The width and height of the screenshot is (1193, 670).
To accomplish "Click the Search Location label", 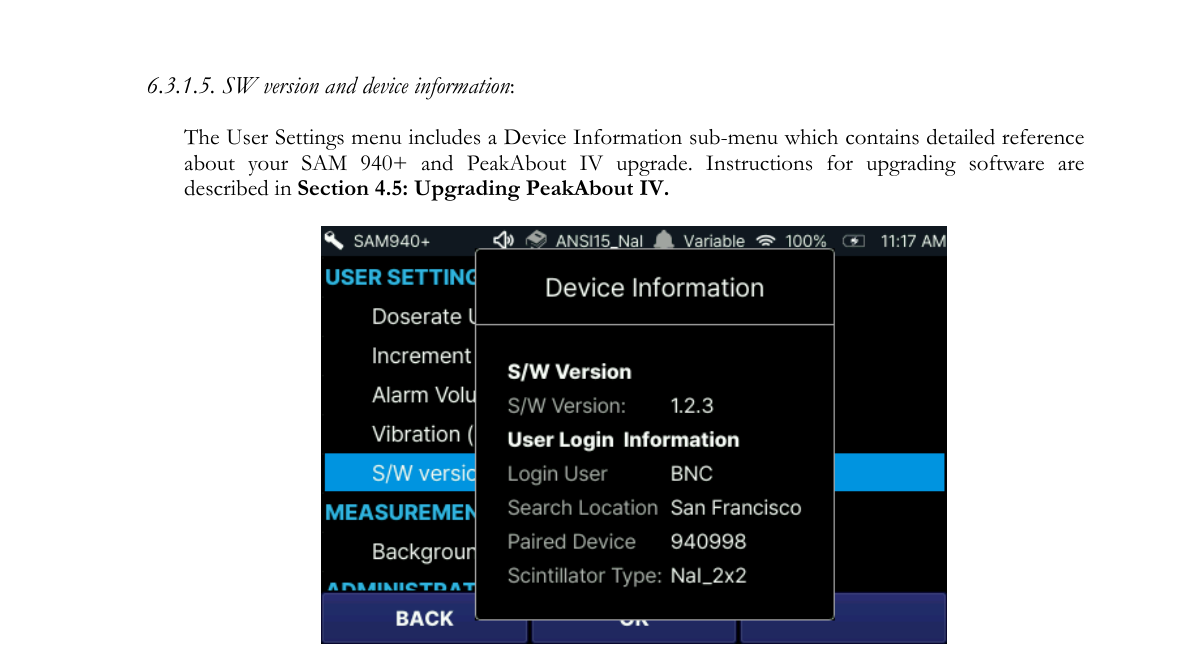I will coord(582,508).
